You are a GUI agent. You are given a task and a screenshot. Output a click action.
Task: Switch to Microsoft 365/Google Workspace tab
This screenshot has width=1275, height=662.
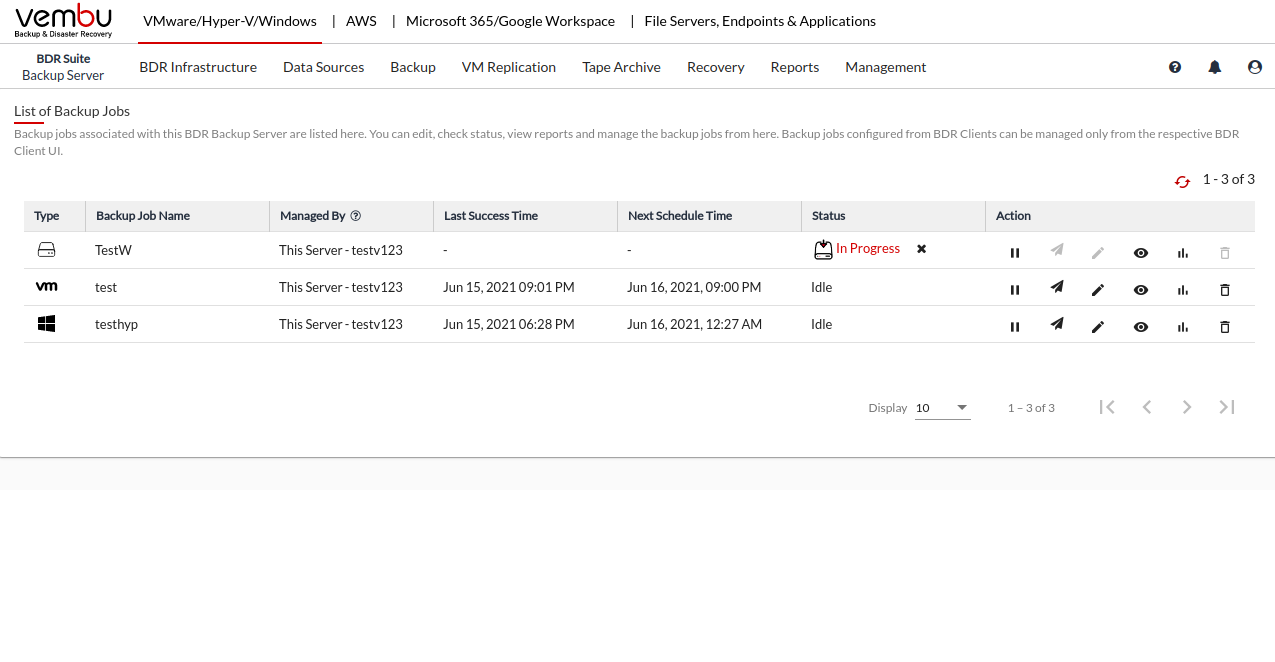tap(510, 21)
